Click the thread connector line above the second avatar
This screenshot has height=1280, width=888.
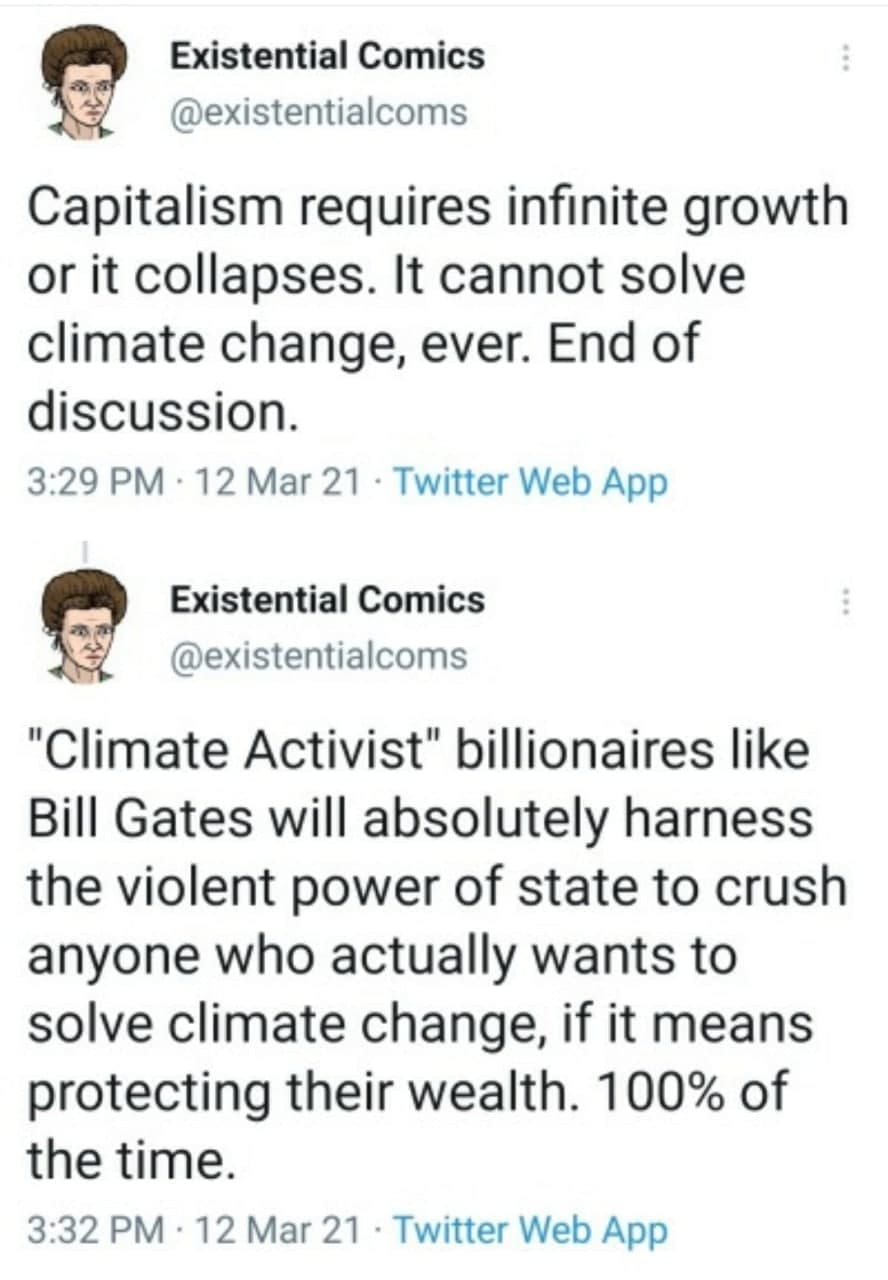[x=85, y=551]
